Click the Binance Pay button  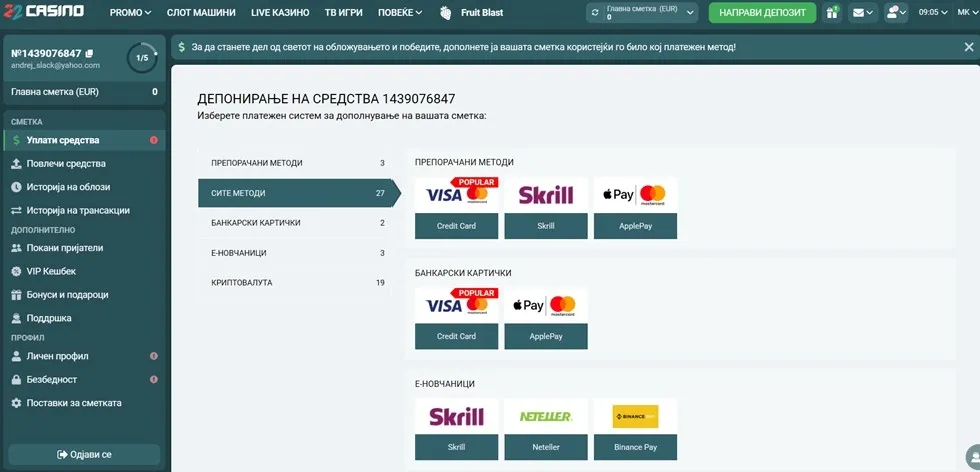pos(635,448)
